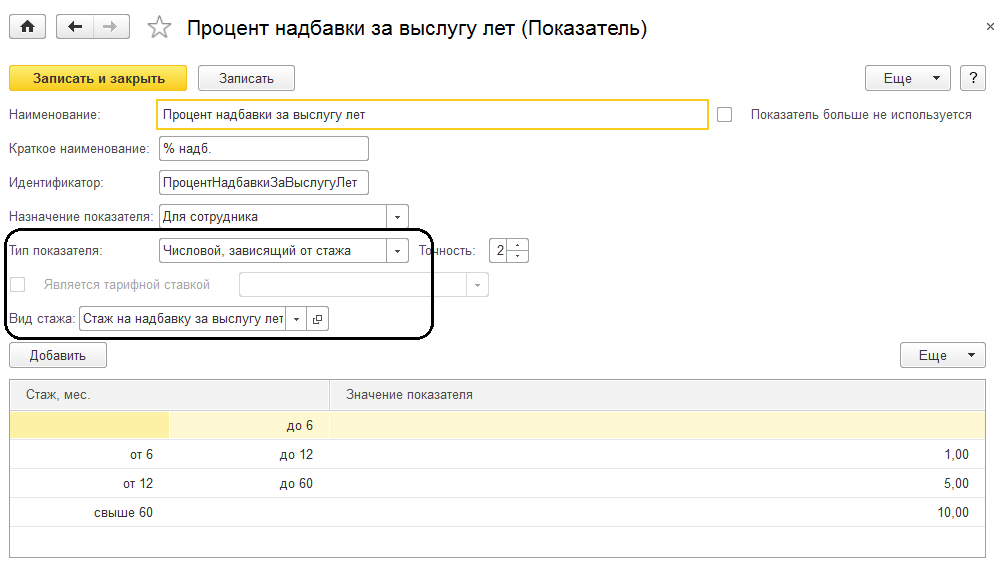Decrease Точность value with down spinner
Screen dimensions: 1002x564
coord(518,256)
